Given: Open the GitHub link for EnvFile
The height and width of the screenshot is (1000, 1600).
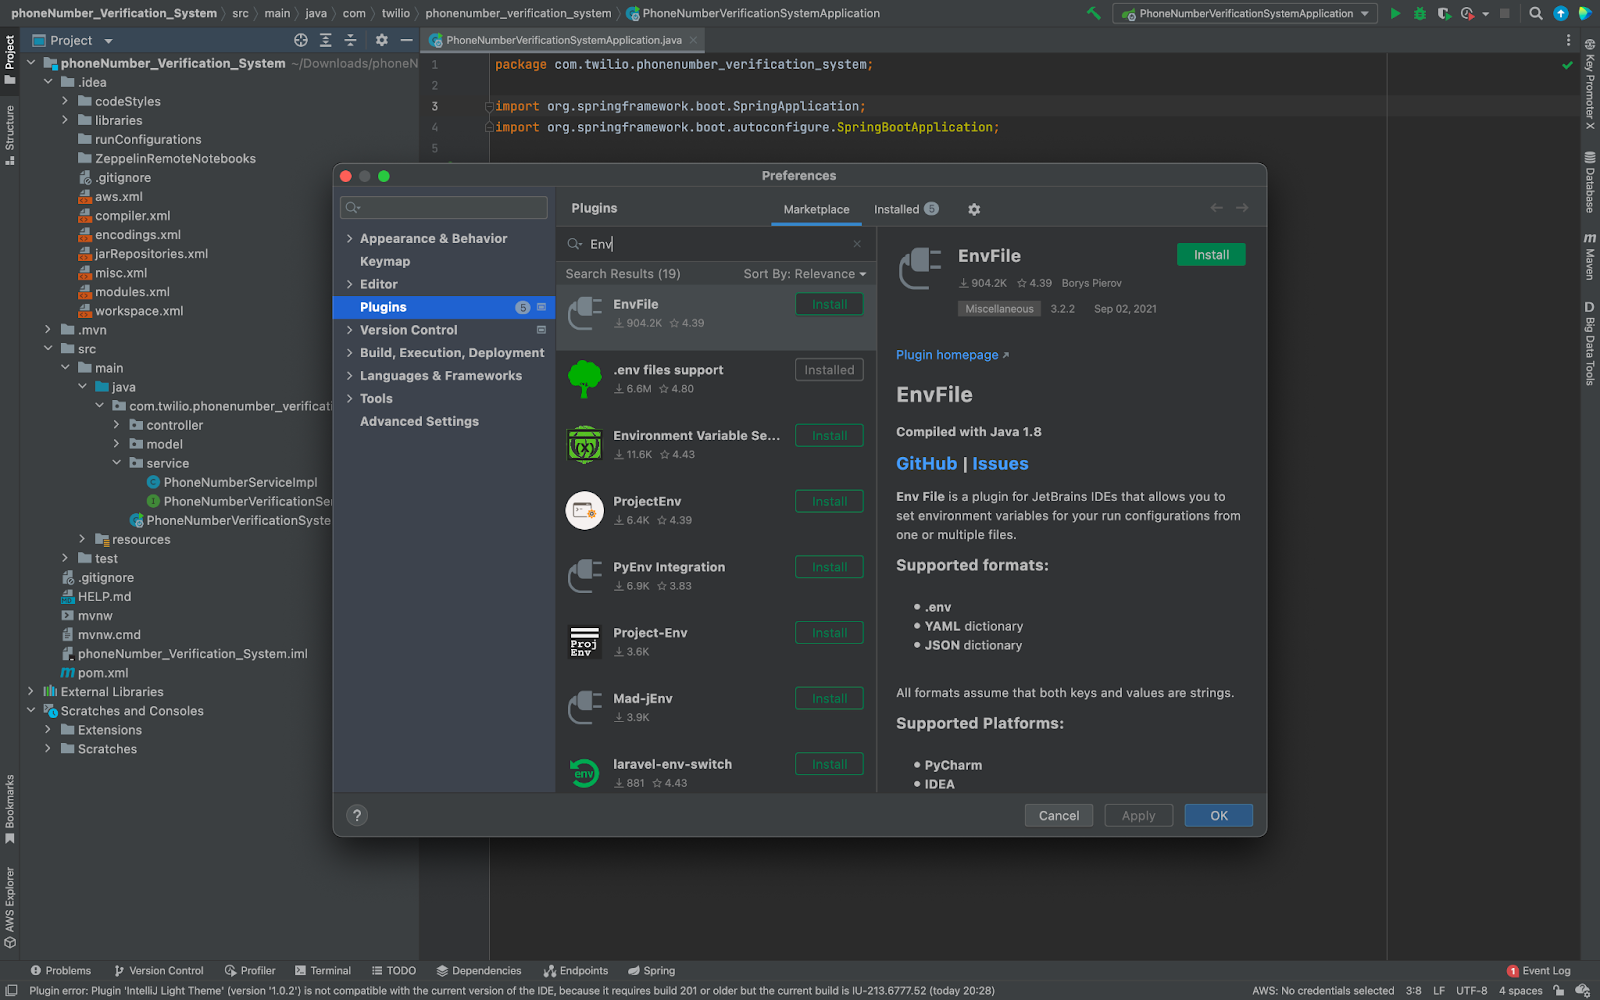Looking at the screenshot, I should (926, 463).
